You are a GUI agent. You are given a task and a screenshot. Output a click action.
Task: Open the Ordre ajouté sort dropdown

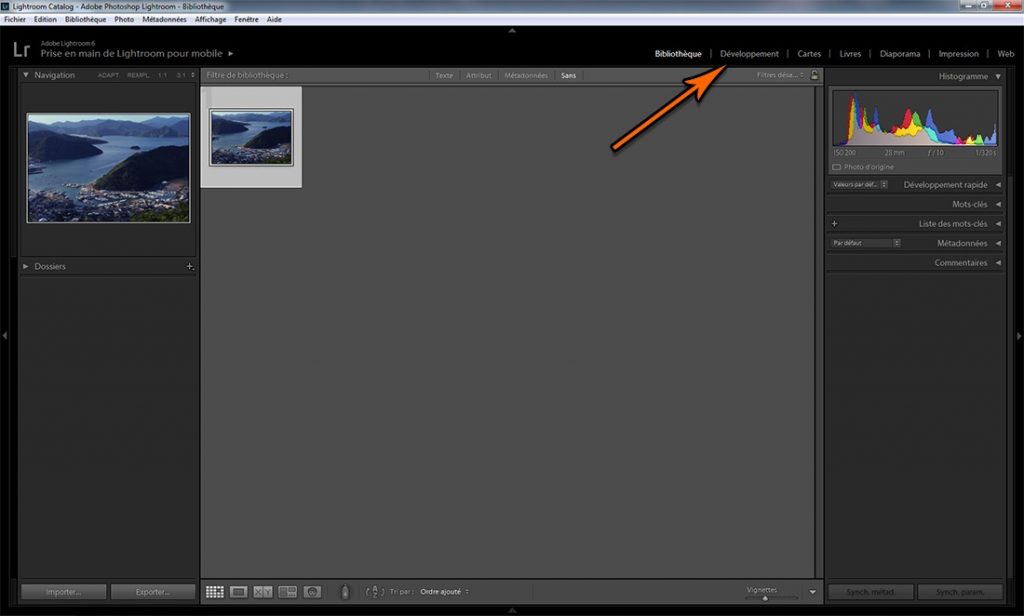pyautogui.click(x=445, y=592)
